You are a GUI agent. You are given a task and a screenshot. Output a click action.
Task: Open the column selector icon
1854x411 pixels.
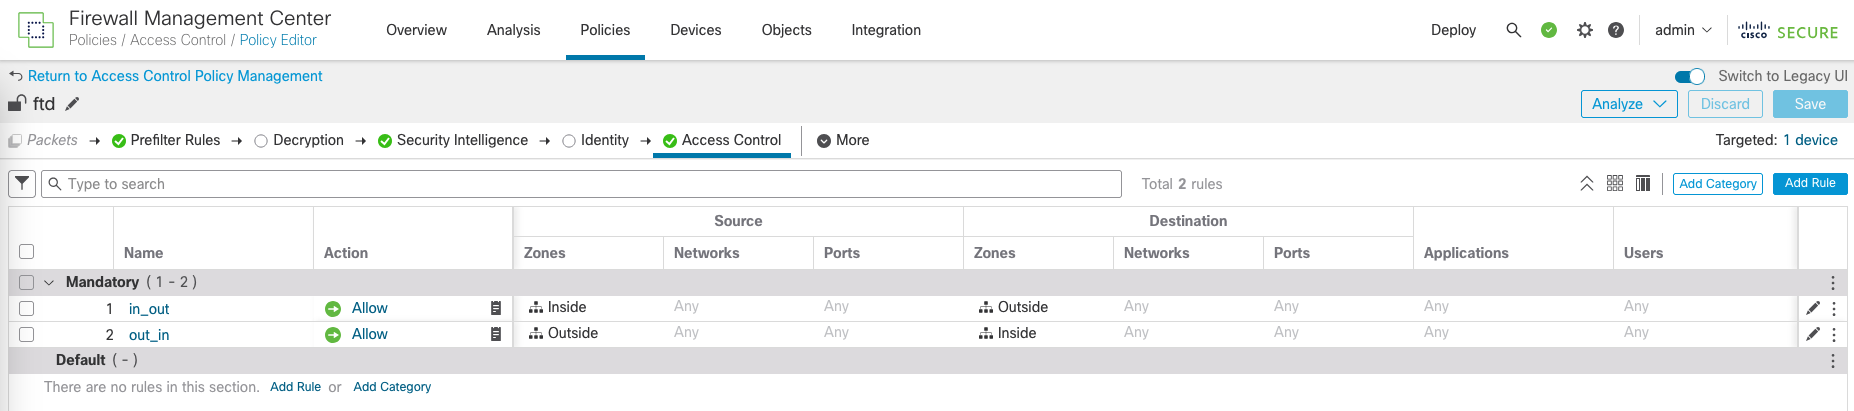point(1642,184)
